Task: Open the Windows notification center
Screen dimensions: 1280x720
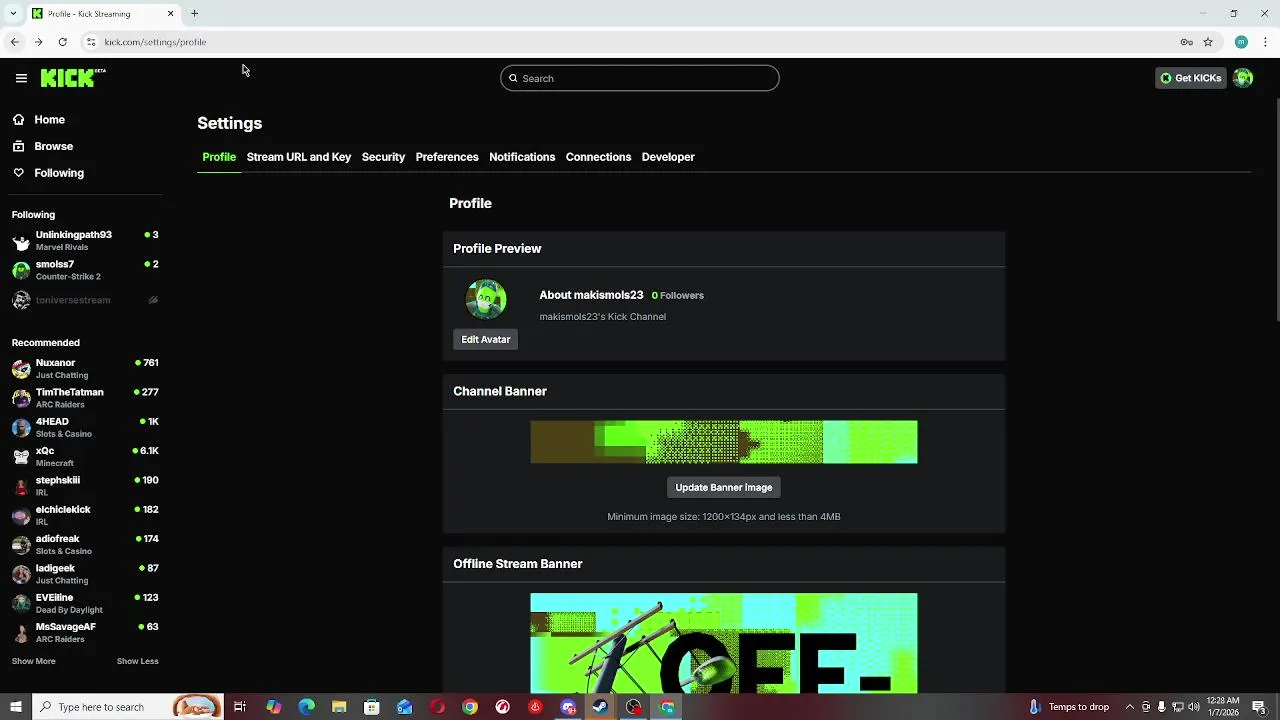Action: [x=1259, y=707]
